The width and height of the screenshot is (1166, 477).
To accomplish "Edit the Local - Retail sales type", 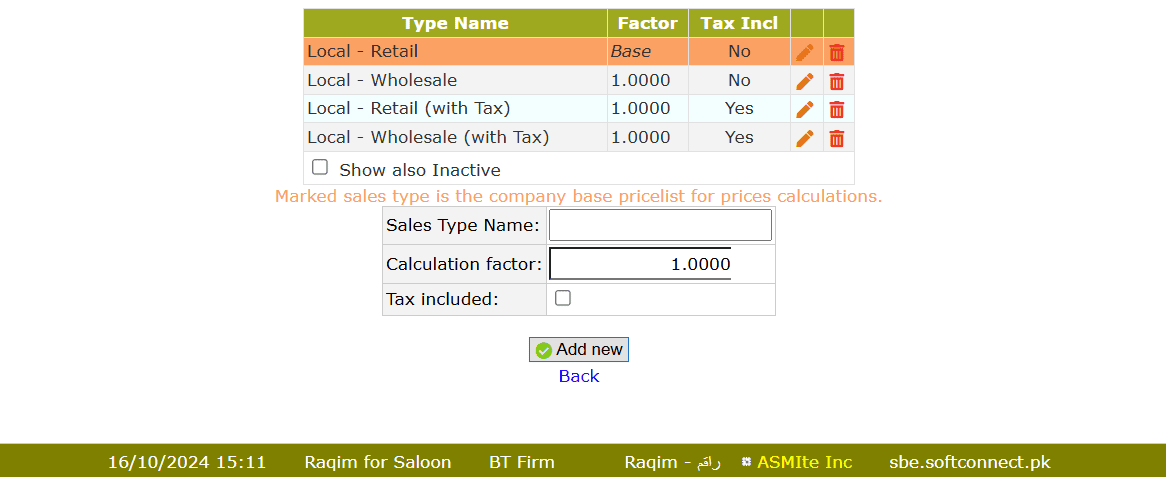I will click(805, 52).
